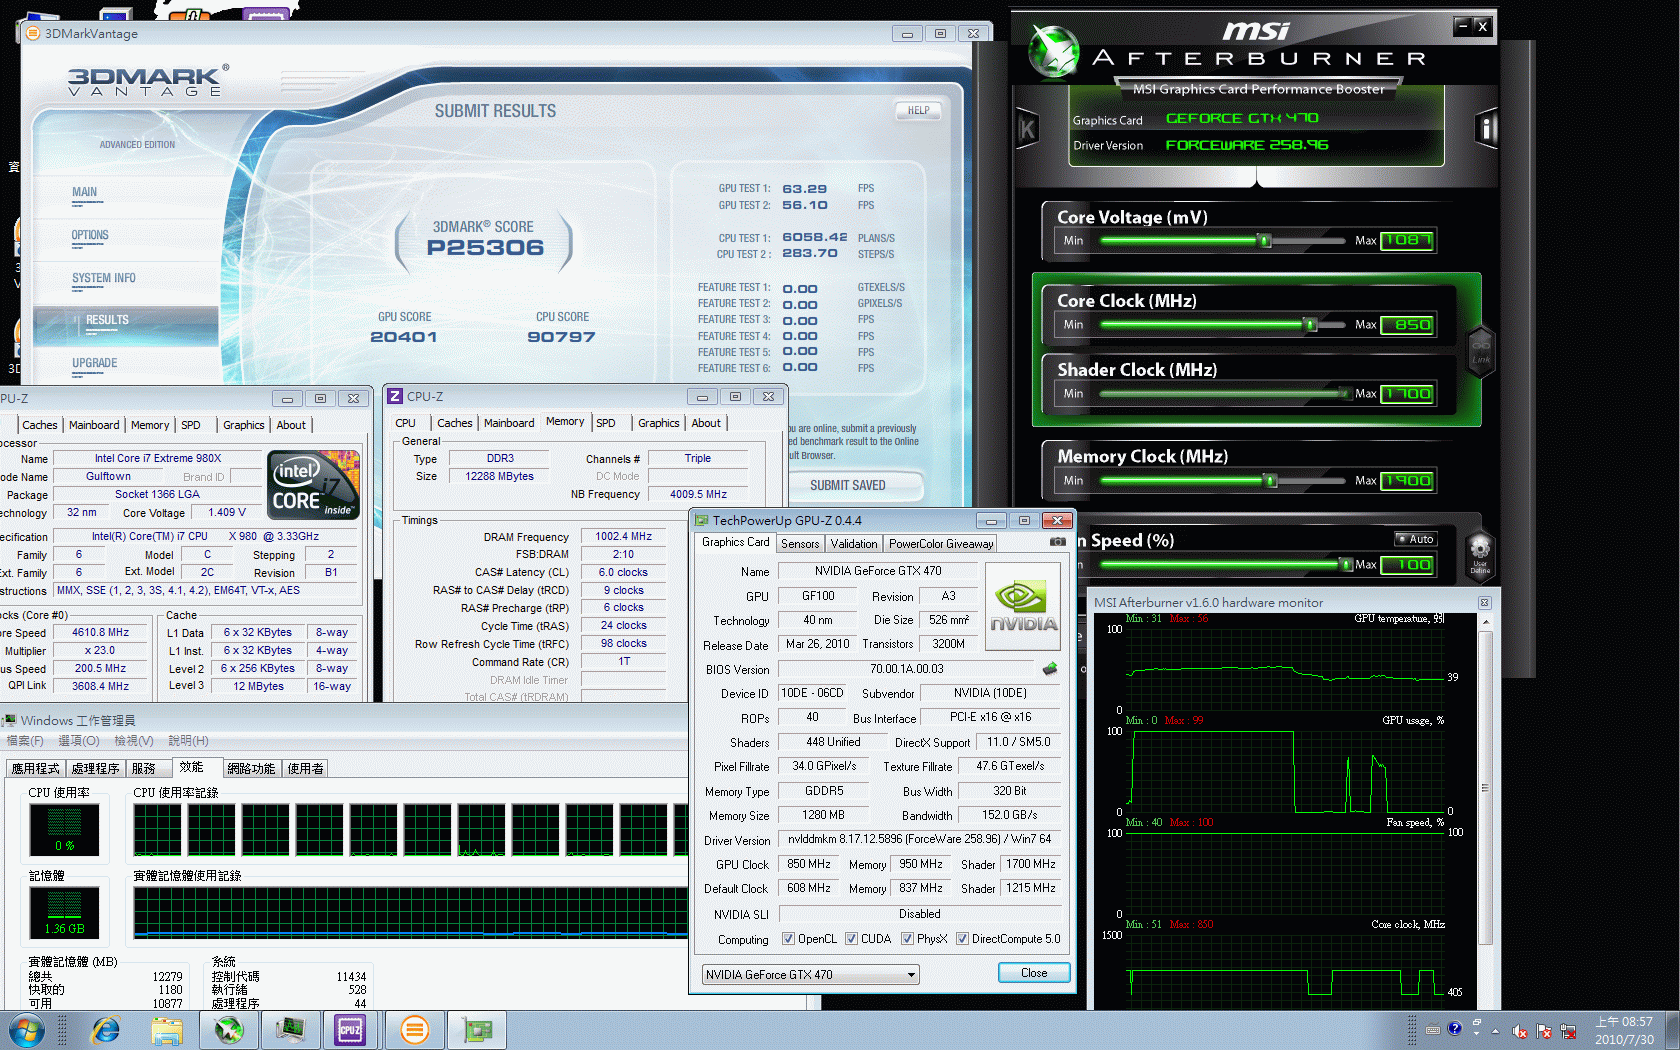Viewport: 1680px width, 1050px height.
Task: Go to UPGRADE in 3DMark Vantage sidebar
Action: pyautogui.click(x=94, y=363)
